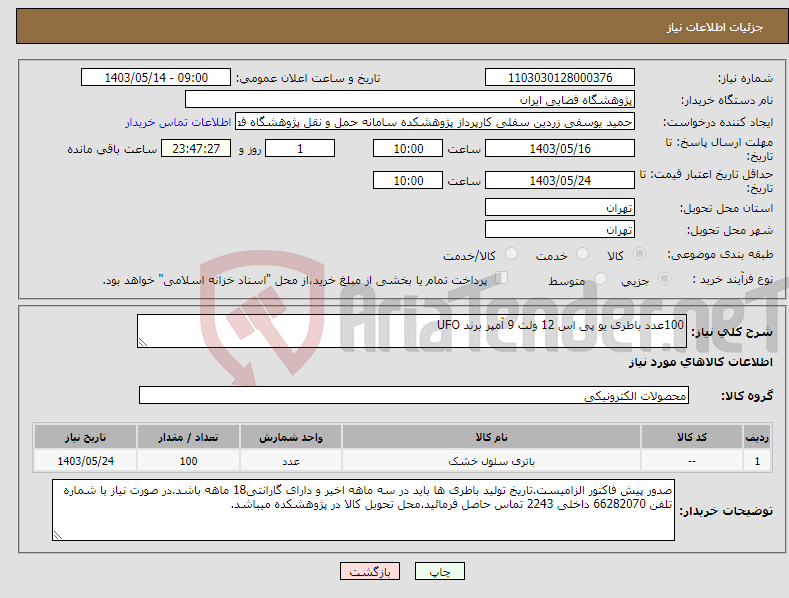The image size is (789, 598).
Task: Select the متوسط purchase type radio
Action: (600, 279)
